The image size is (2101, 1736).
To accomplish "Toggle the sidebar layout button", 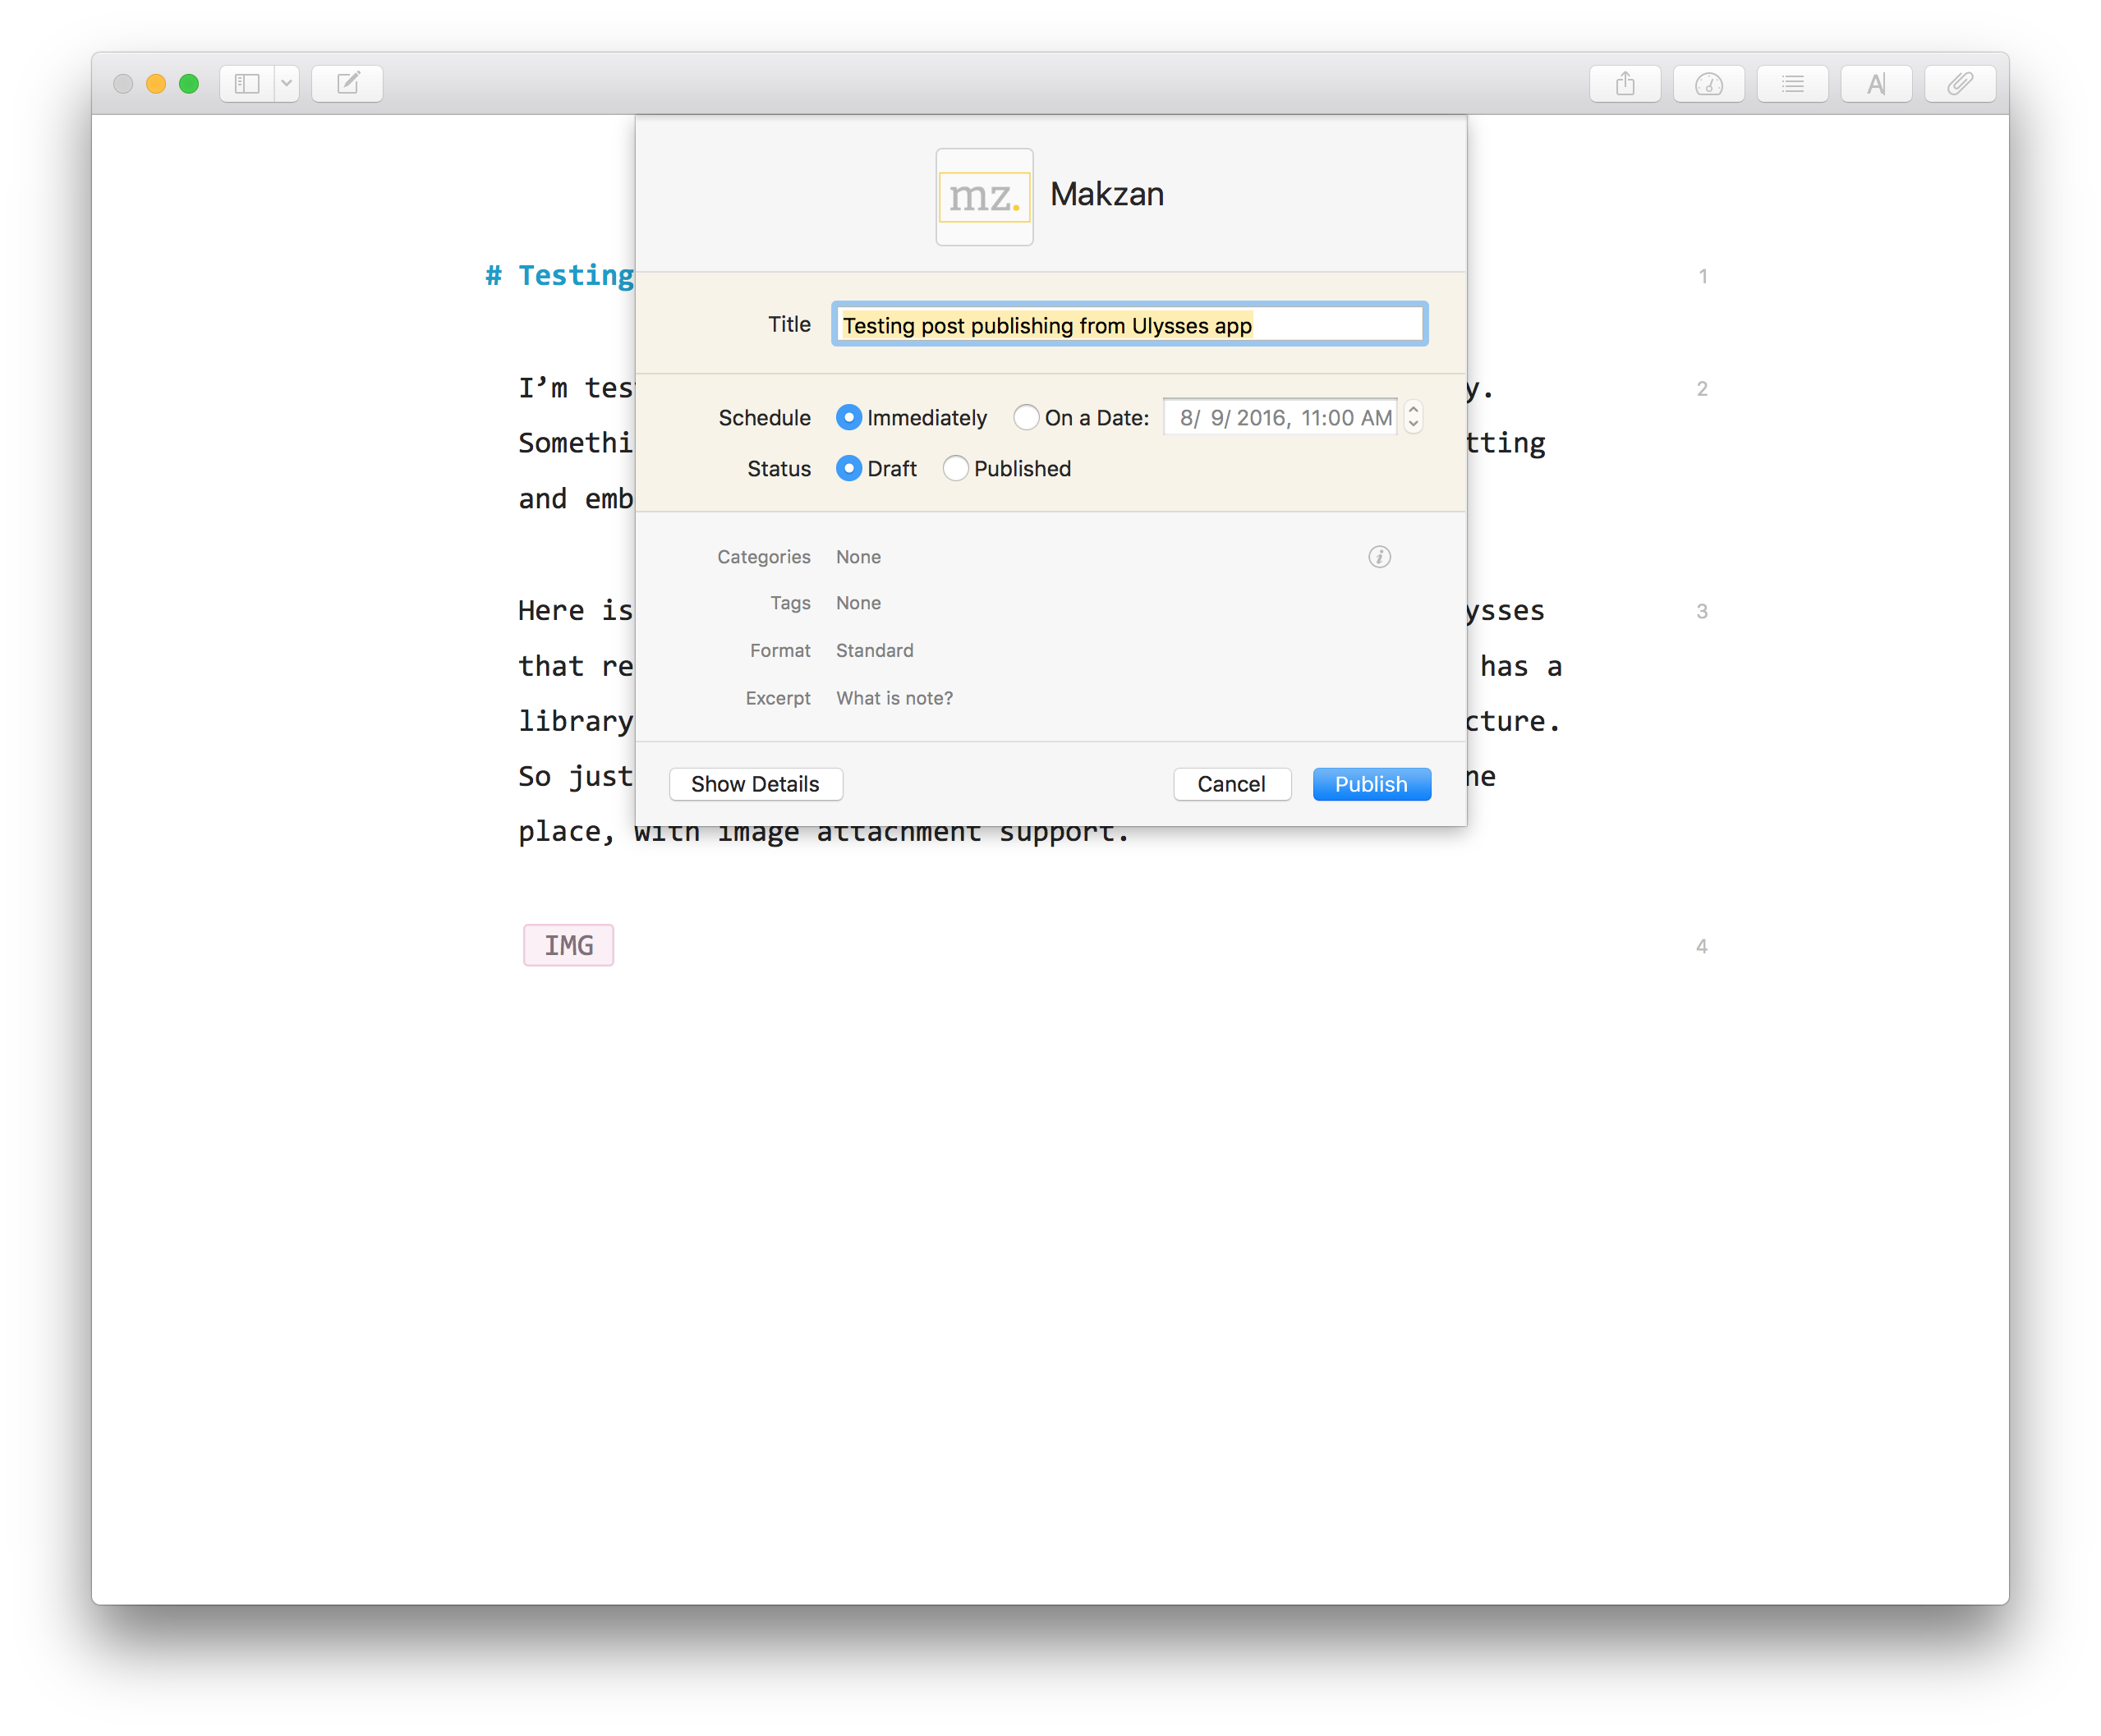I will point(247,84).
